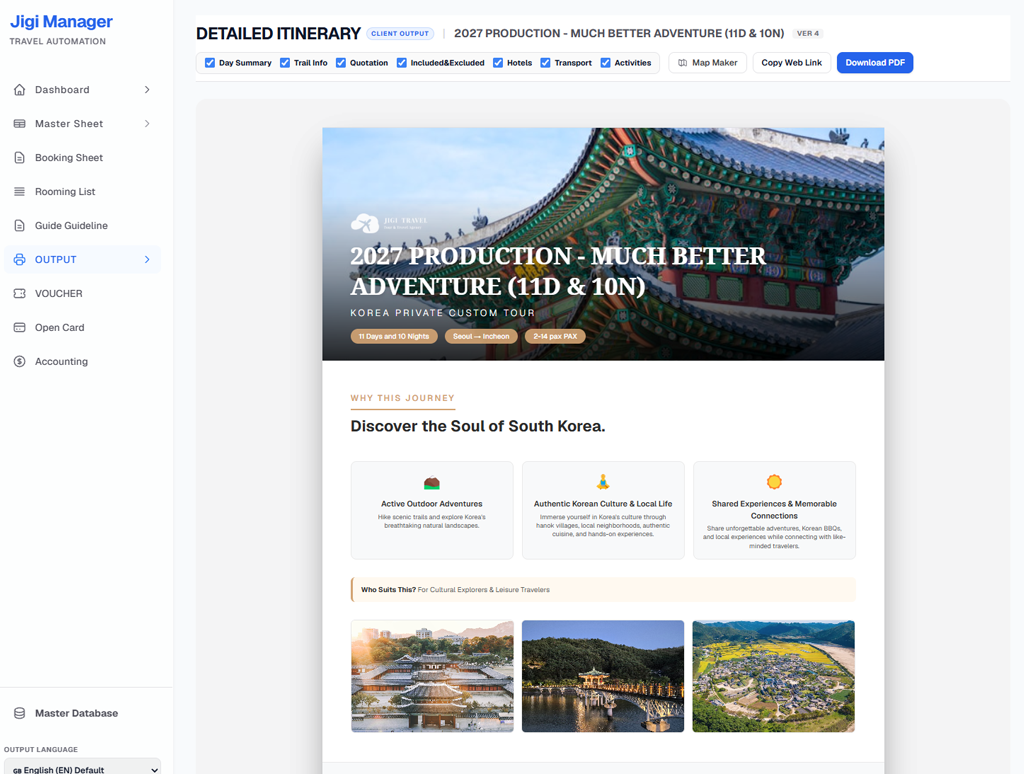This screenshot has width=1024, height=774.
Task: Click the Rooming List lines icon
Action: [x=20, y=191]
